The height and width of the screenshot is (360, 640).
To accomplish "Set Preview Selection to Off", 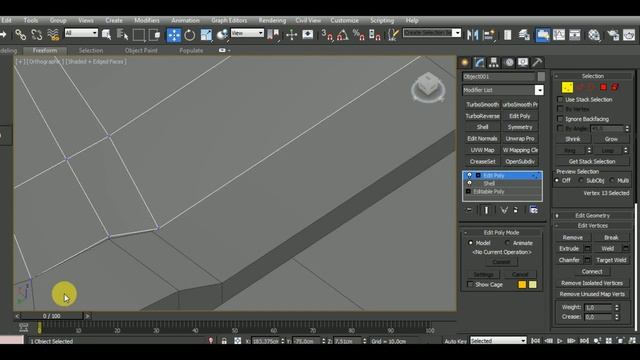I will pyautogui.click(x=557, y=180).
